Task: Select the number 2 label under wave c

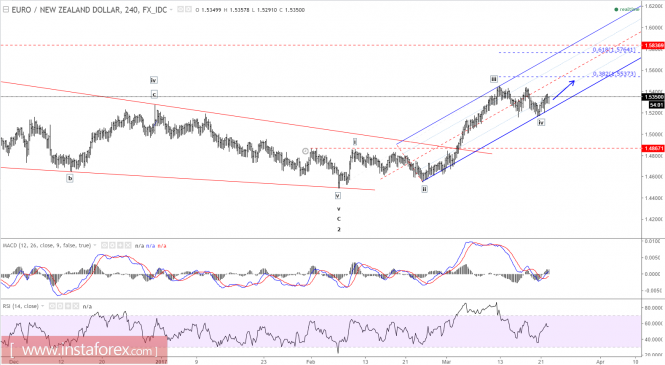Action: click(x=338, y=229)
